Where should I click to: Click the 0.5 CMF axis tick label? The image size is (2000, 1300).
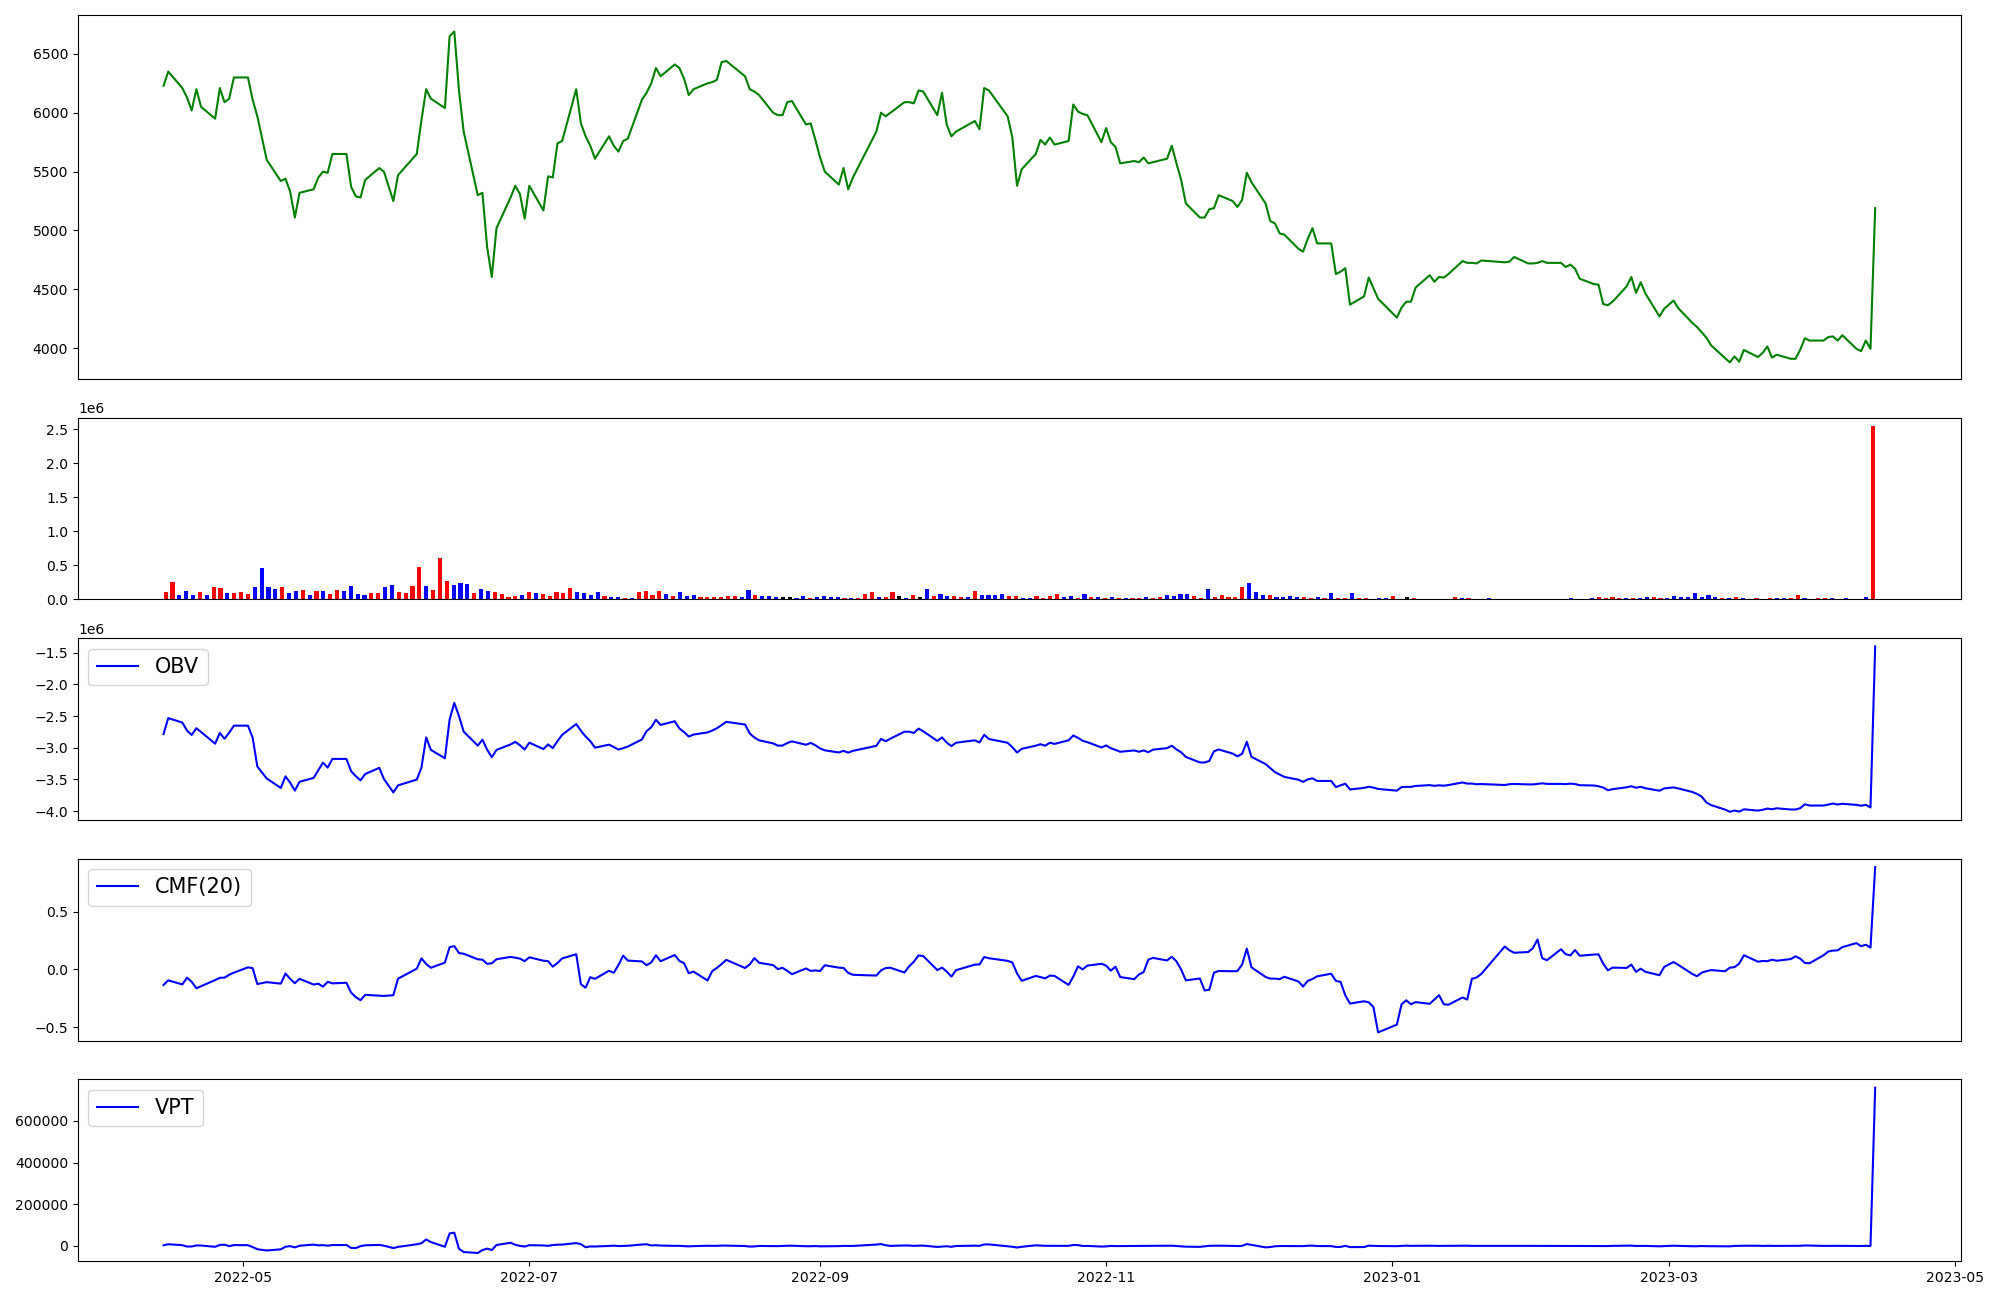(x=56, y=912)
